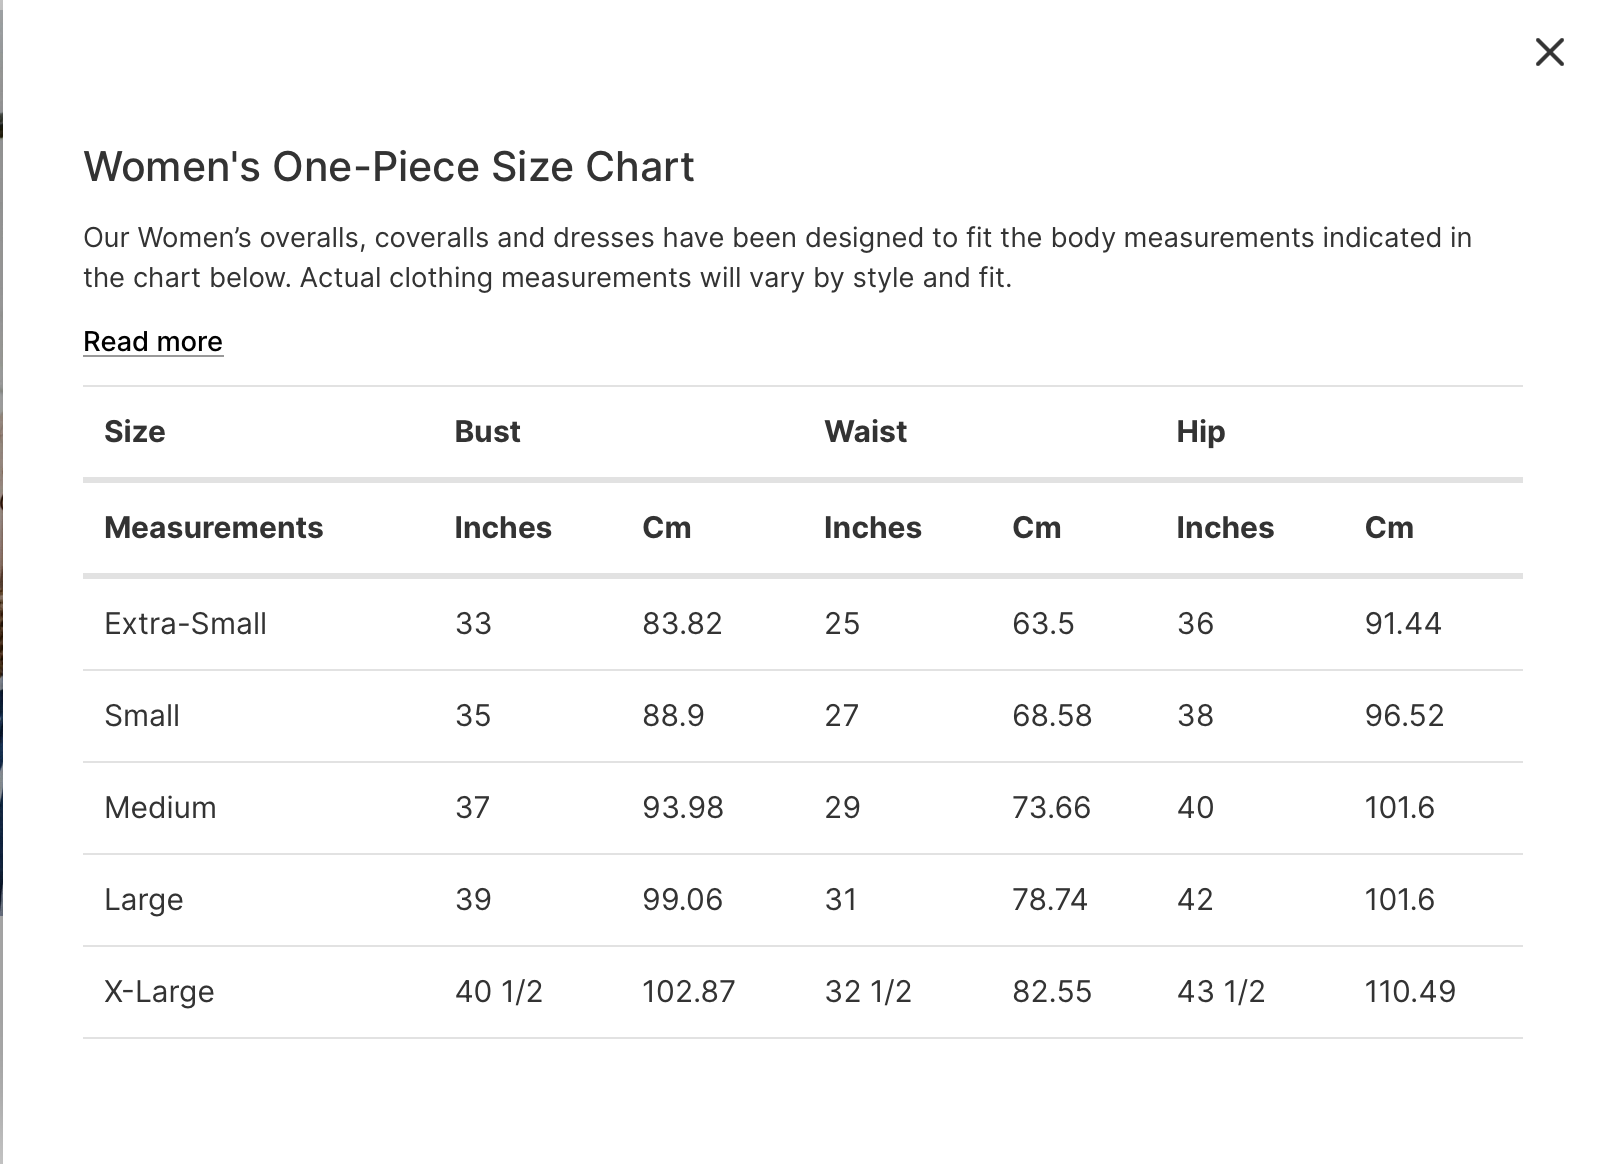Click the Size column header
This screenshot has width=1602, height=1164.
(x=135, y=432)
